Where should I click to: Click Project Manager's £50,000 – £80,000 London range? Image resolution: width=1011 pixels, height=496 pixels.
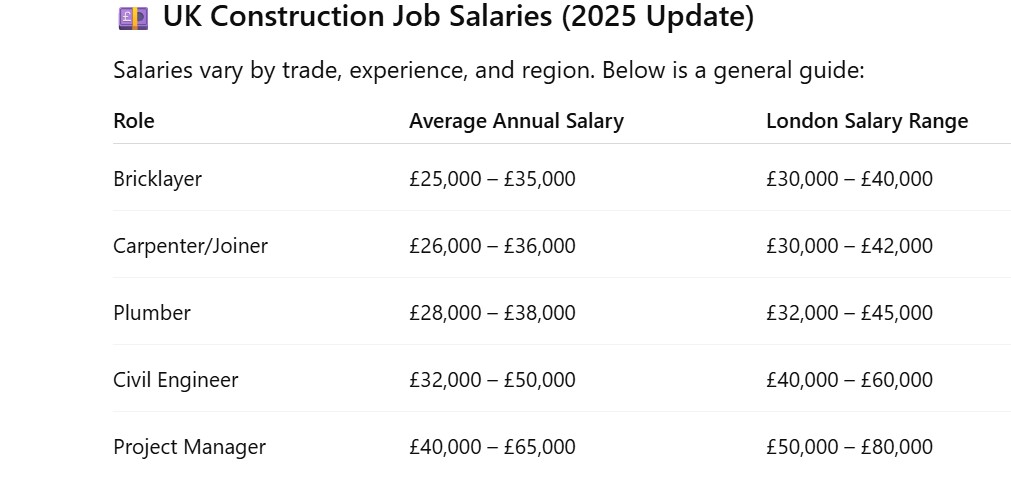click(849, 447)
